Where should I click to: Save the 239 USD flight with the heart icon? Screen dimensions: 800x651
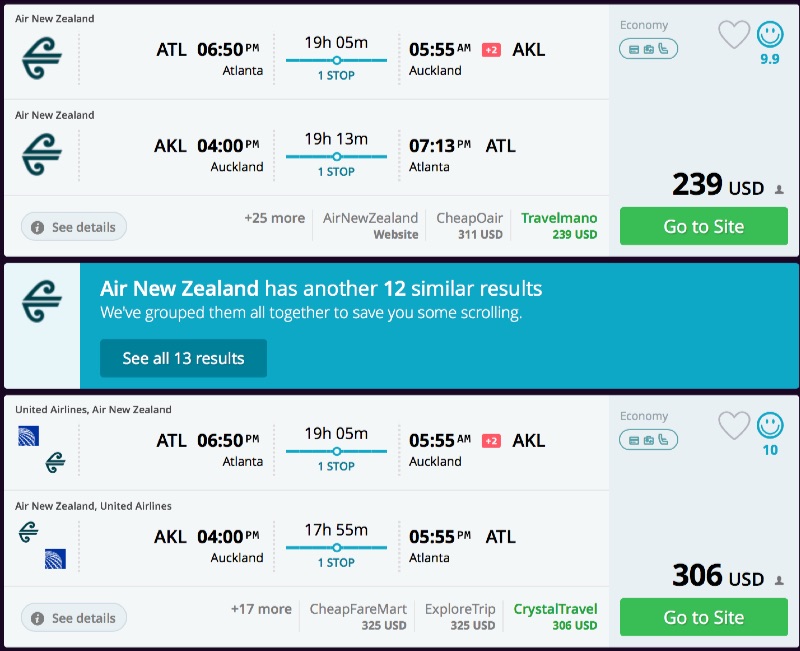pos(734,35)
